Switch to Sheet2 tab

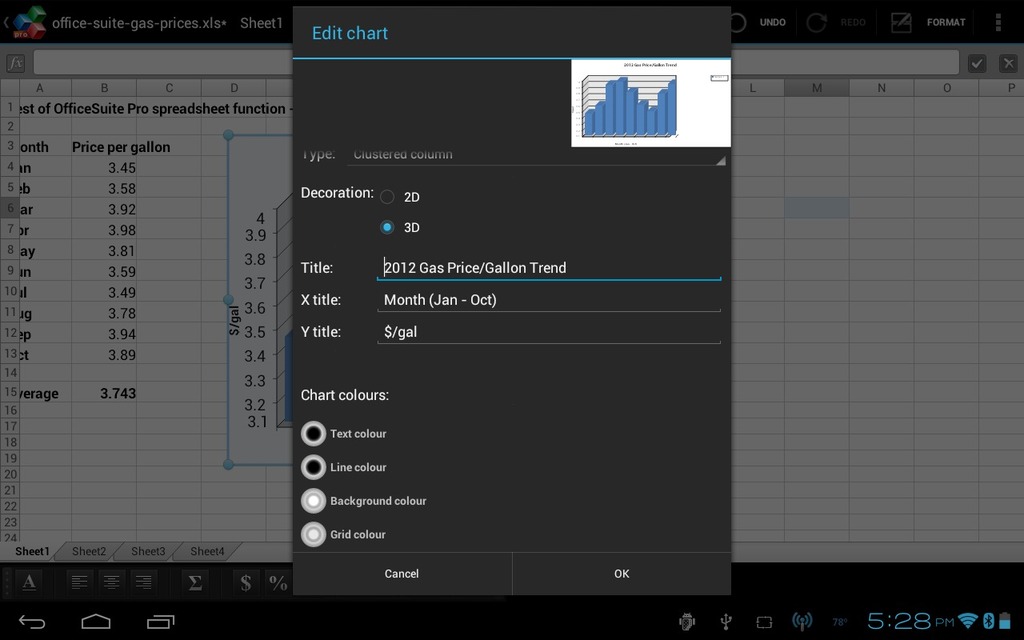click(89, 551)
